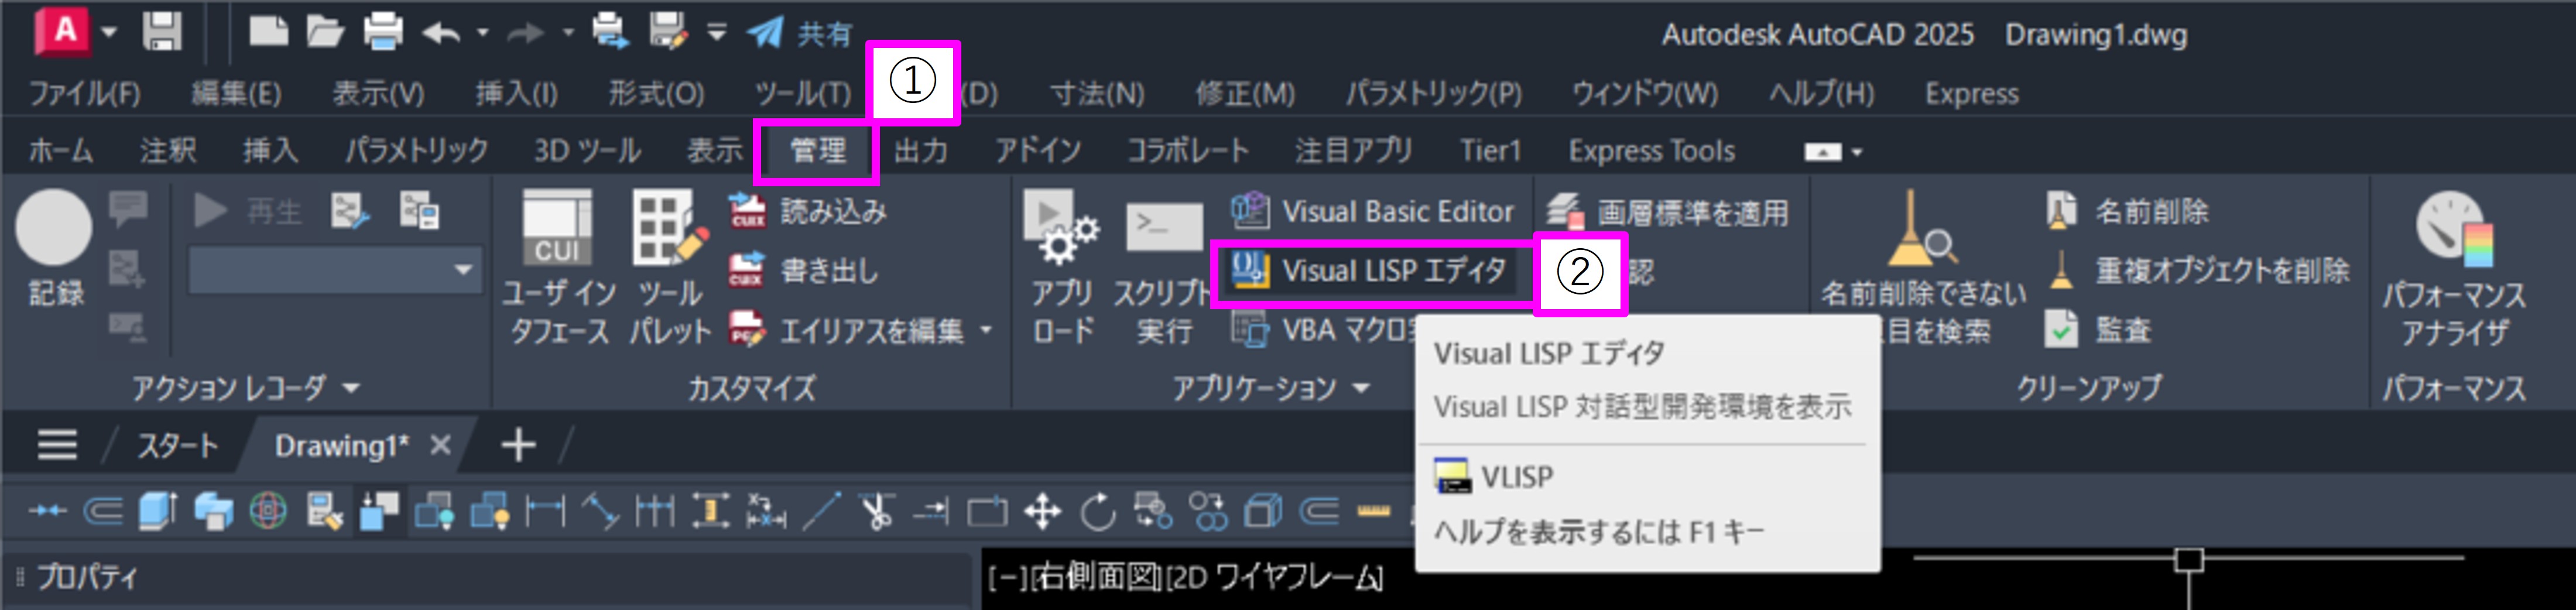This screenshot has width=2576, height=610.
Task: Open the Tool Palettes customization icon
Action: click(669, 229)
